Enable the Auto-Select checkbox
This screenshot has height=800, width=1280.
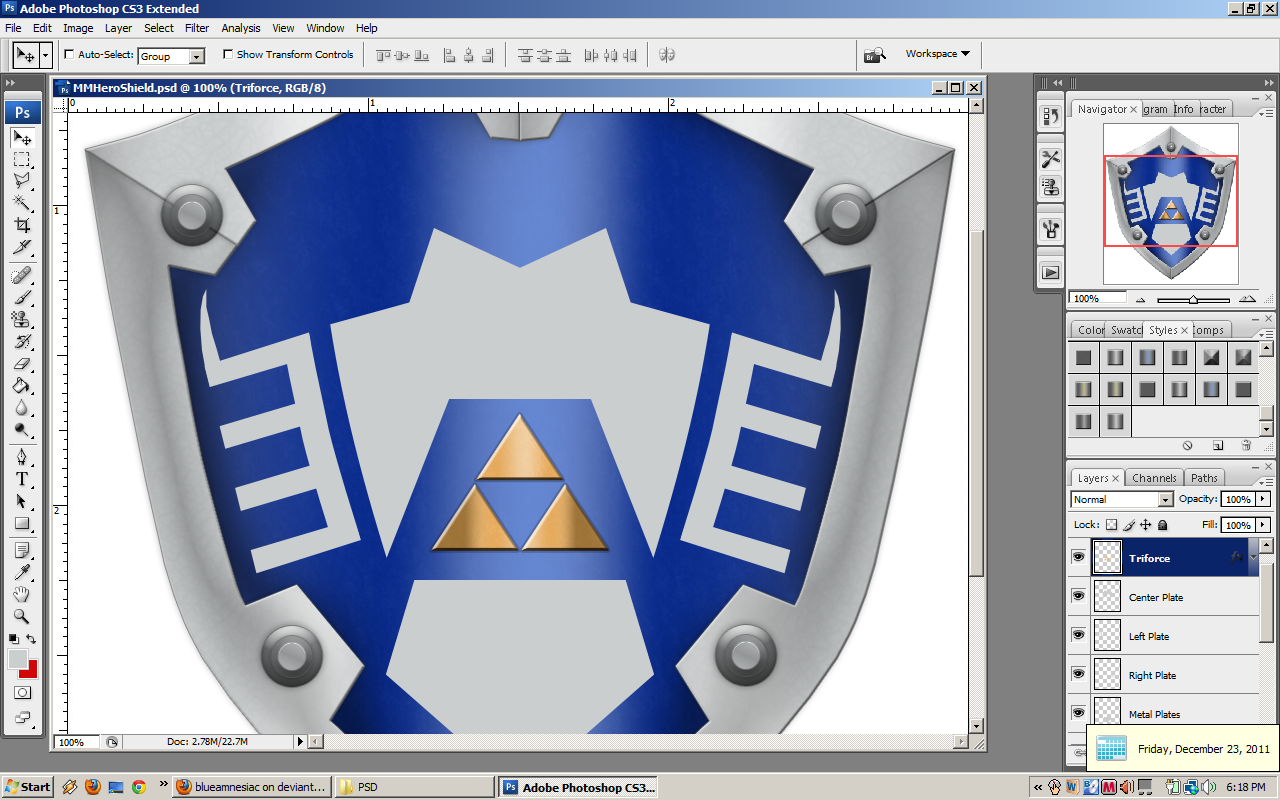pyautogui.click(x=69, y=54)
